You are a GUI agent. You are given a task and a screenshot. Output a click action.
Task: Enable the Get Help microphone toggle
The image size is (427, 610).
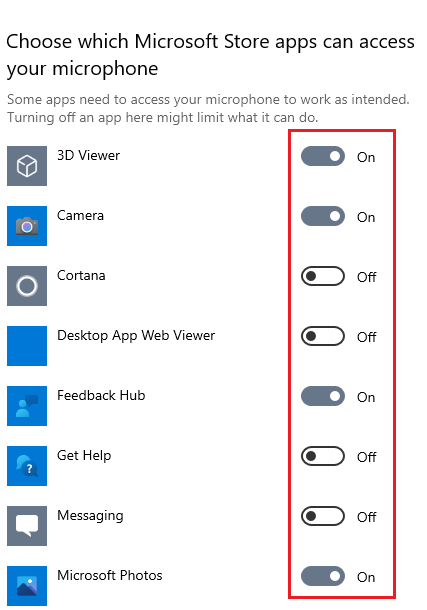point(323,456)
